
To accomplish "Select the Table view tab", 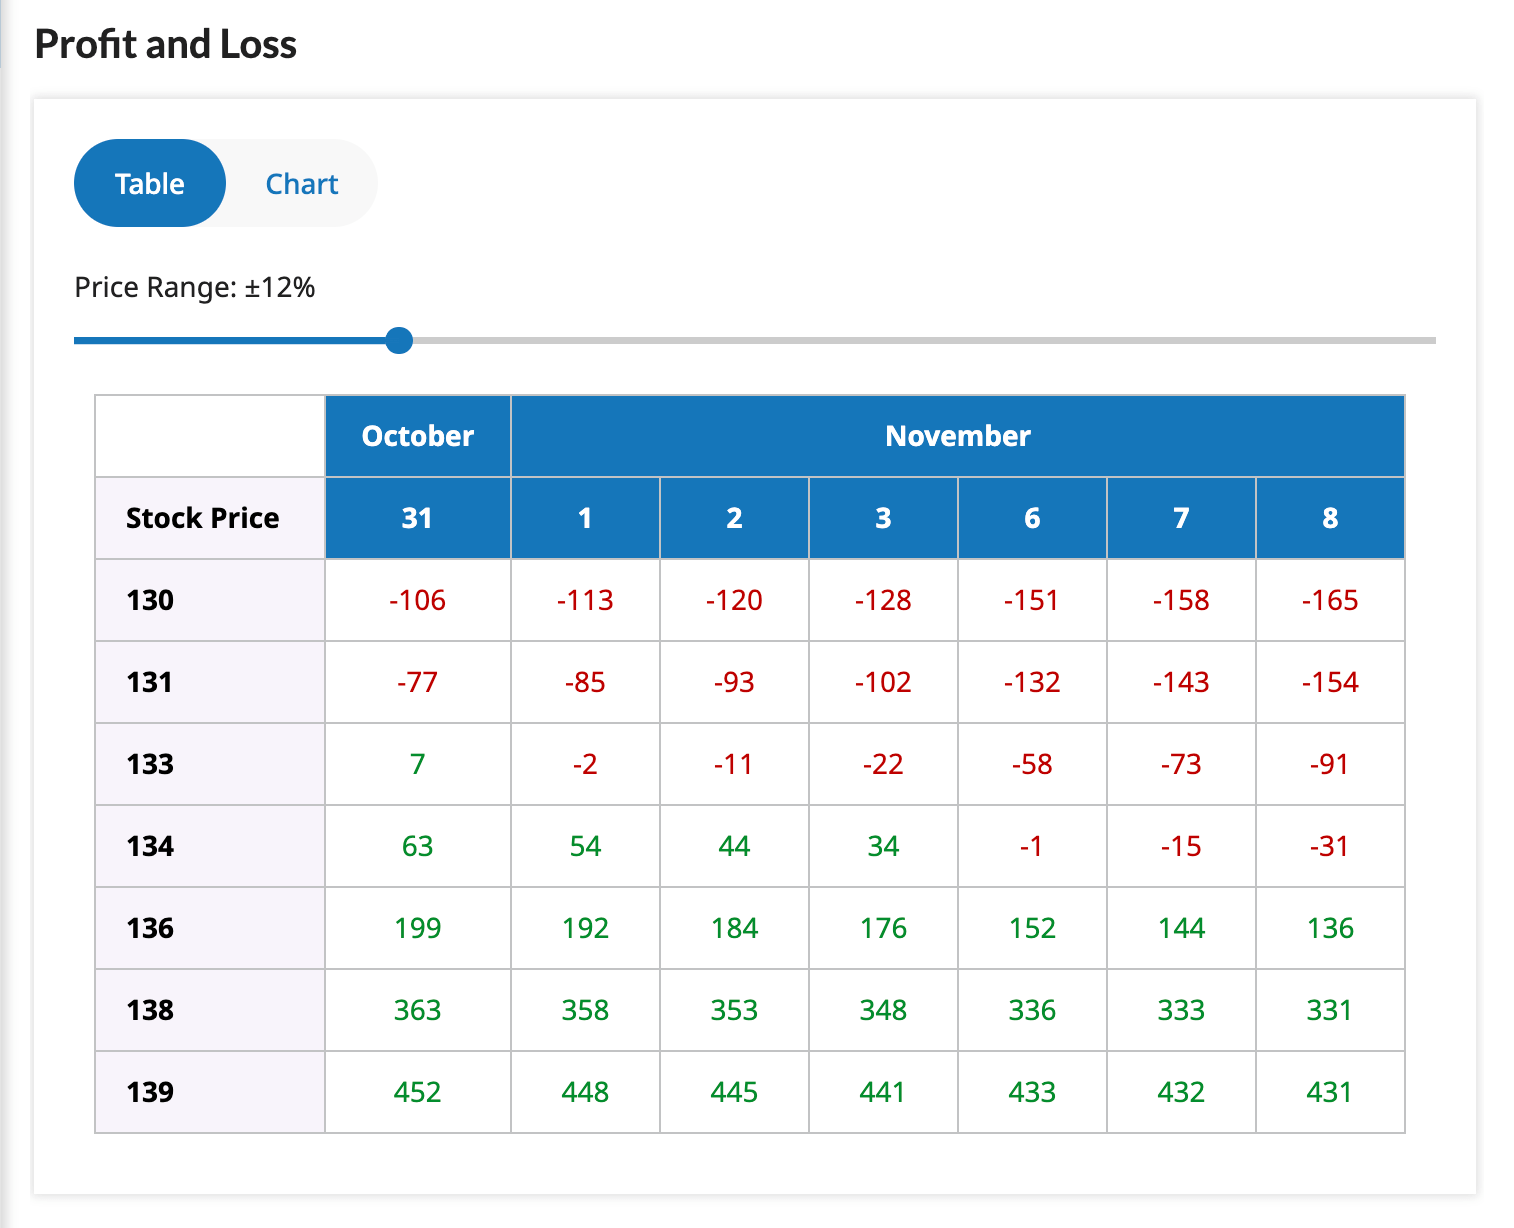I will click(149, 183).
